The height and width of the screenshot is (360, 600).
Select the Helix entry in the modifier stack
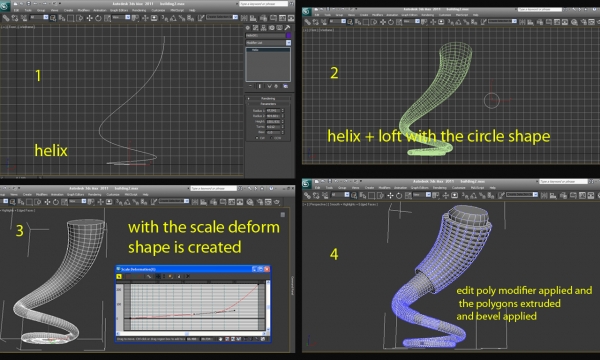(x=268, y=50)
